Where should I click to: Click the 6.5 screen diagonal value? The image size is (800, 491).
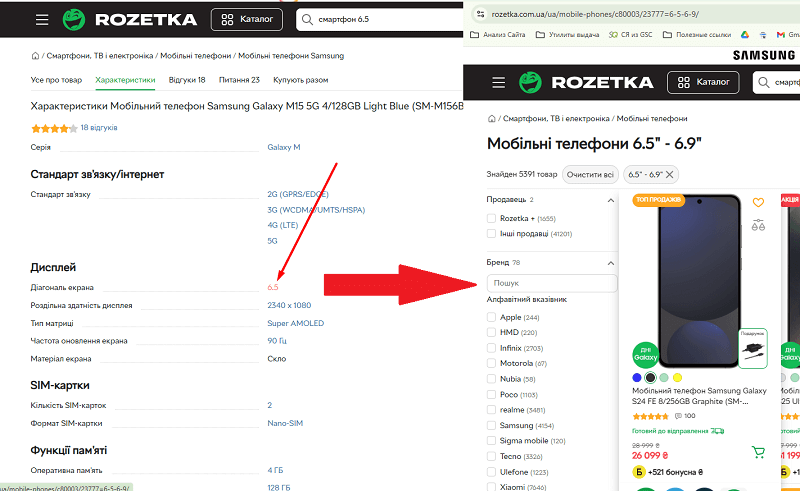(x=273, y=287)
